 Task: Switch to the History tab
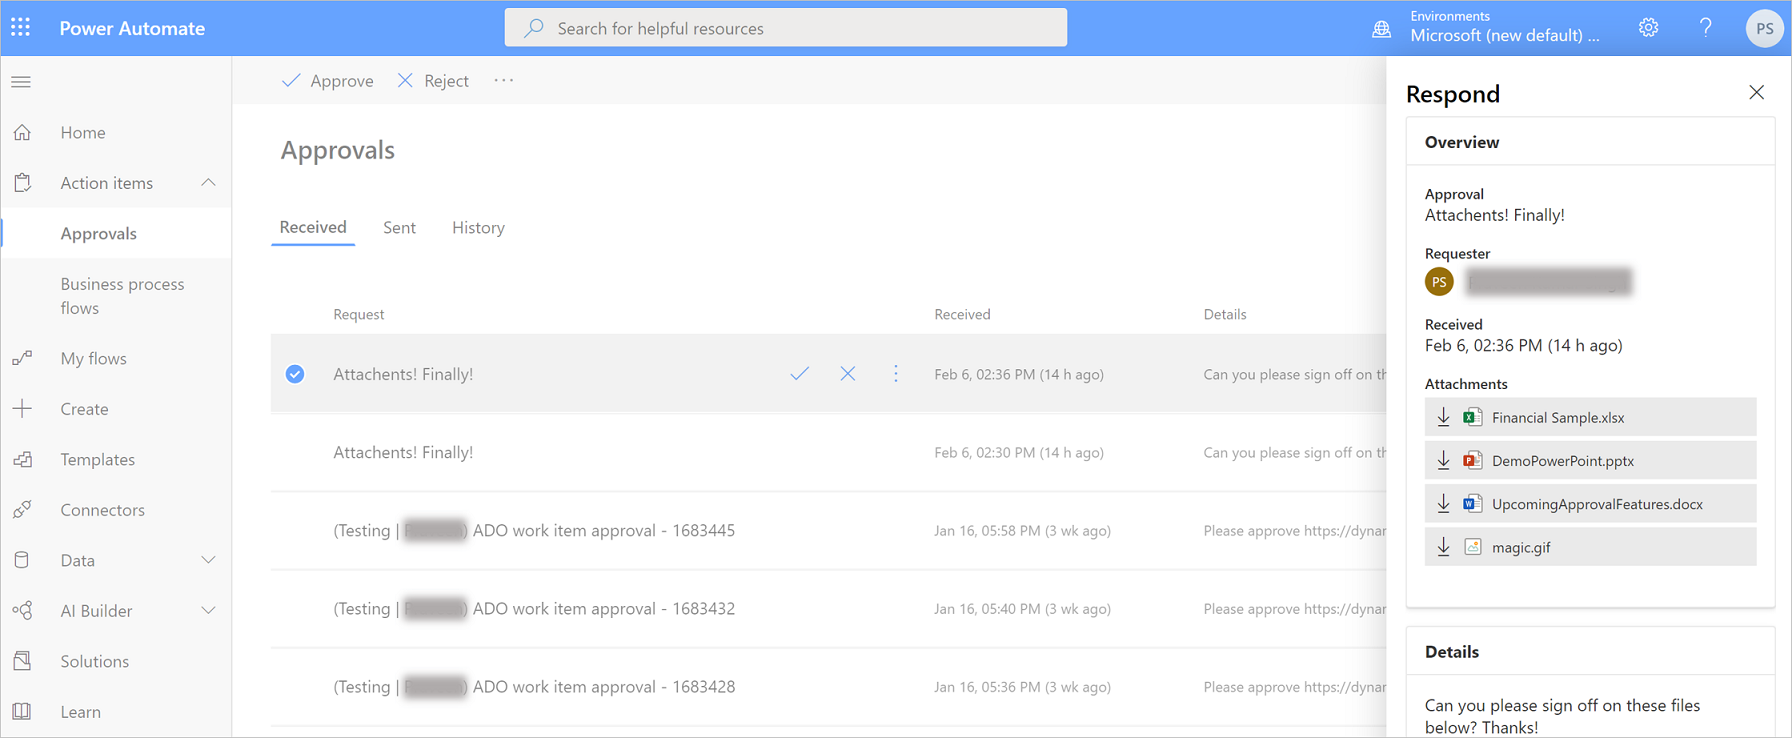click(x=478, y=228)
